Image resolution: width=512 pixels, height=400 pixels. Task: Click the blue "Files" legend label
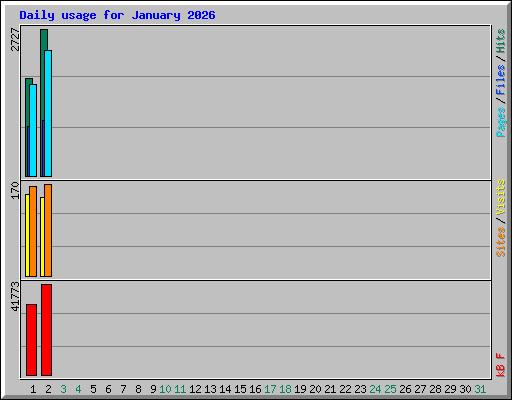(x=500, y=80)
